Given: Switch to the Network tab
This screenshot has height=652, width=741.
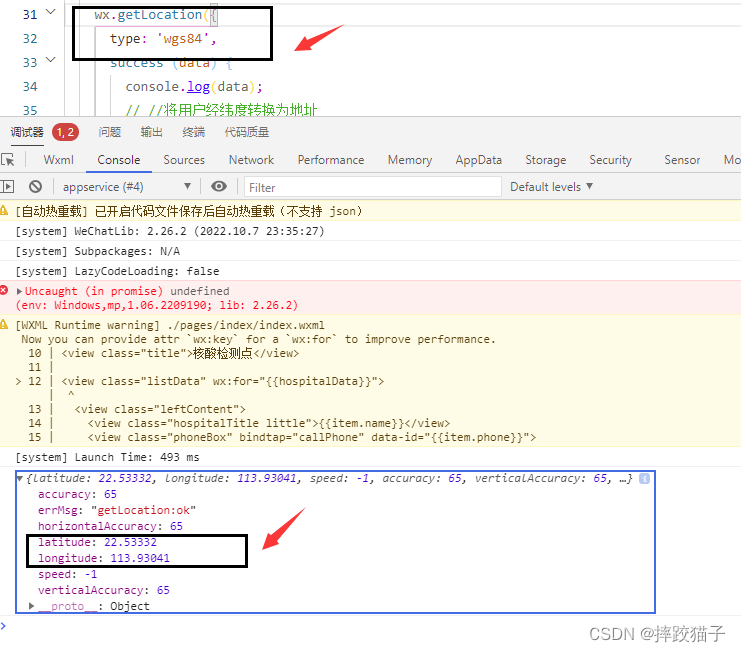Looking at the screenshot, I should tap(251, 160).
